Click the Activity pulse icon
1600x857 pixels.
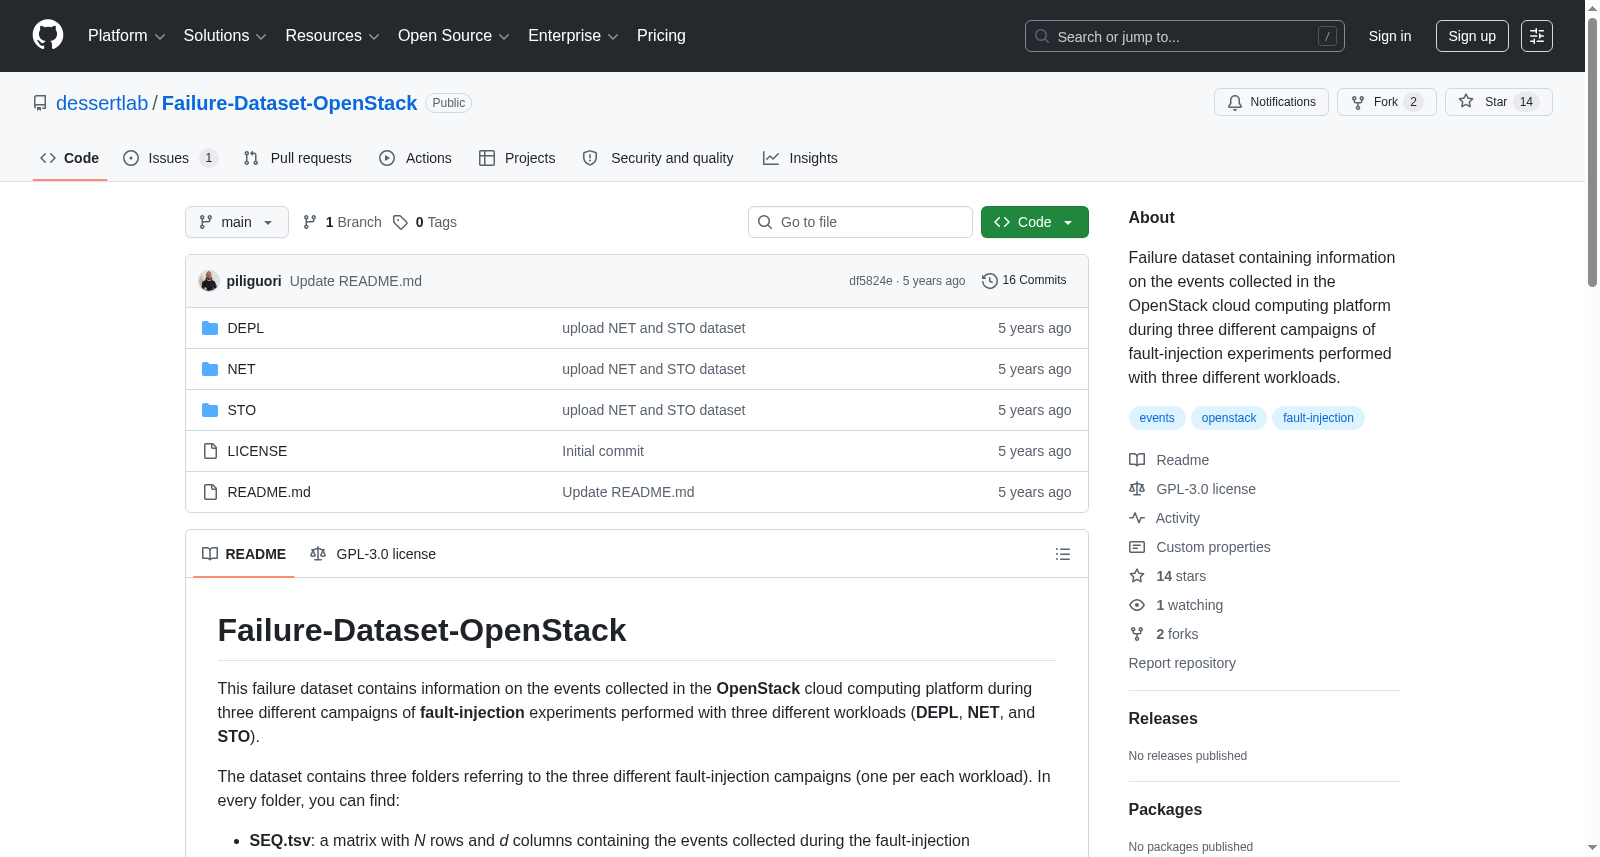pyautogui.click(x=1137, y=518)
